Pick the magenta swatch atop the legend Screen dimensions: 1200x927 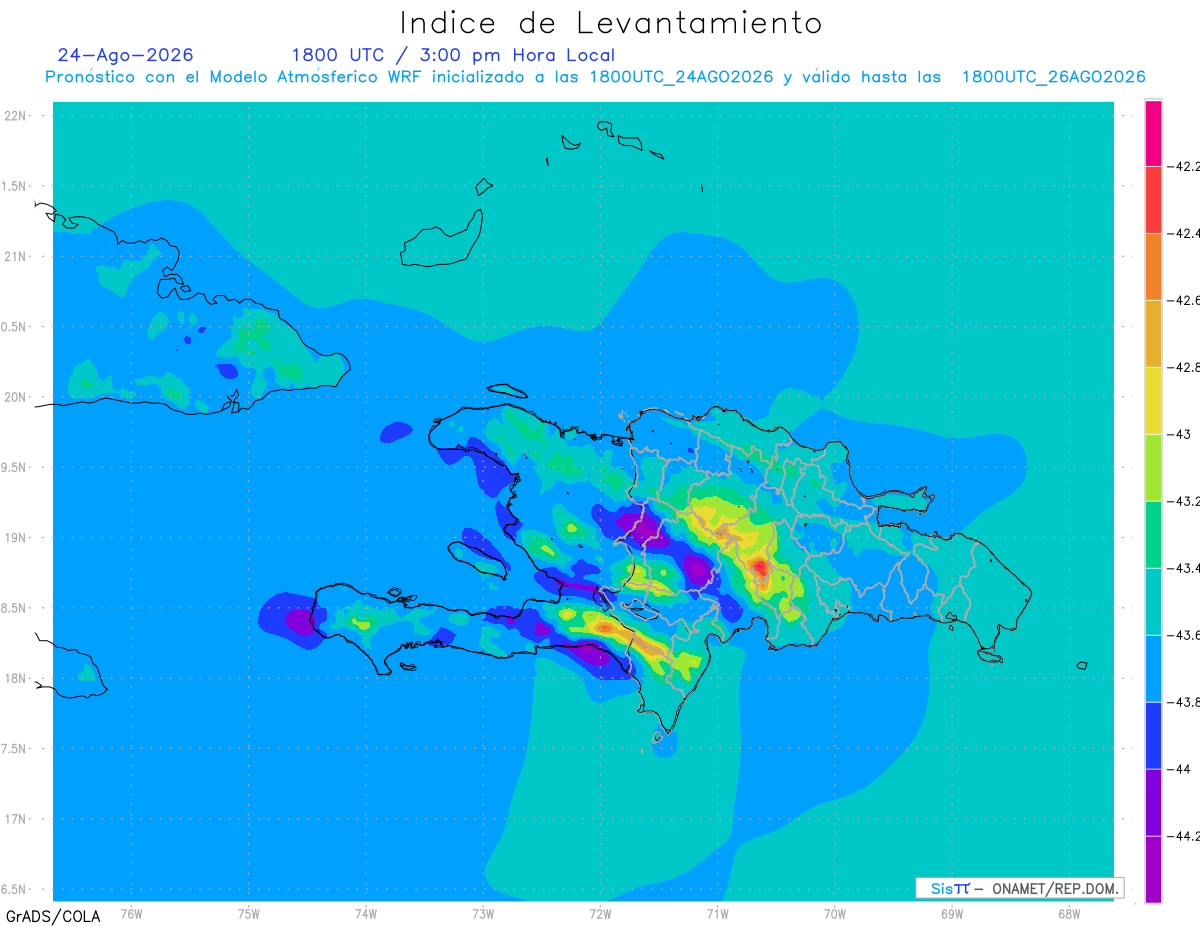[1153, 133]
